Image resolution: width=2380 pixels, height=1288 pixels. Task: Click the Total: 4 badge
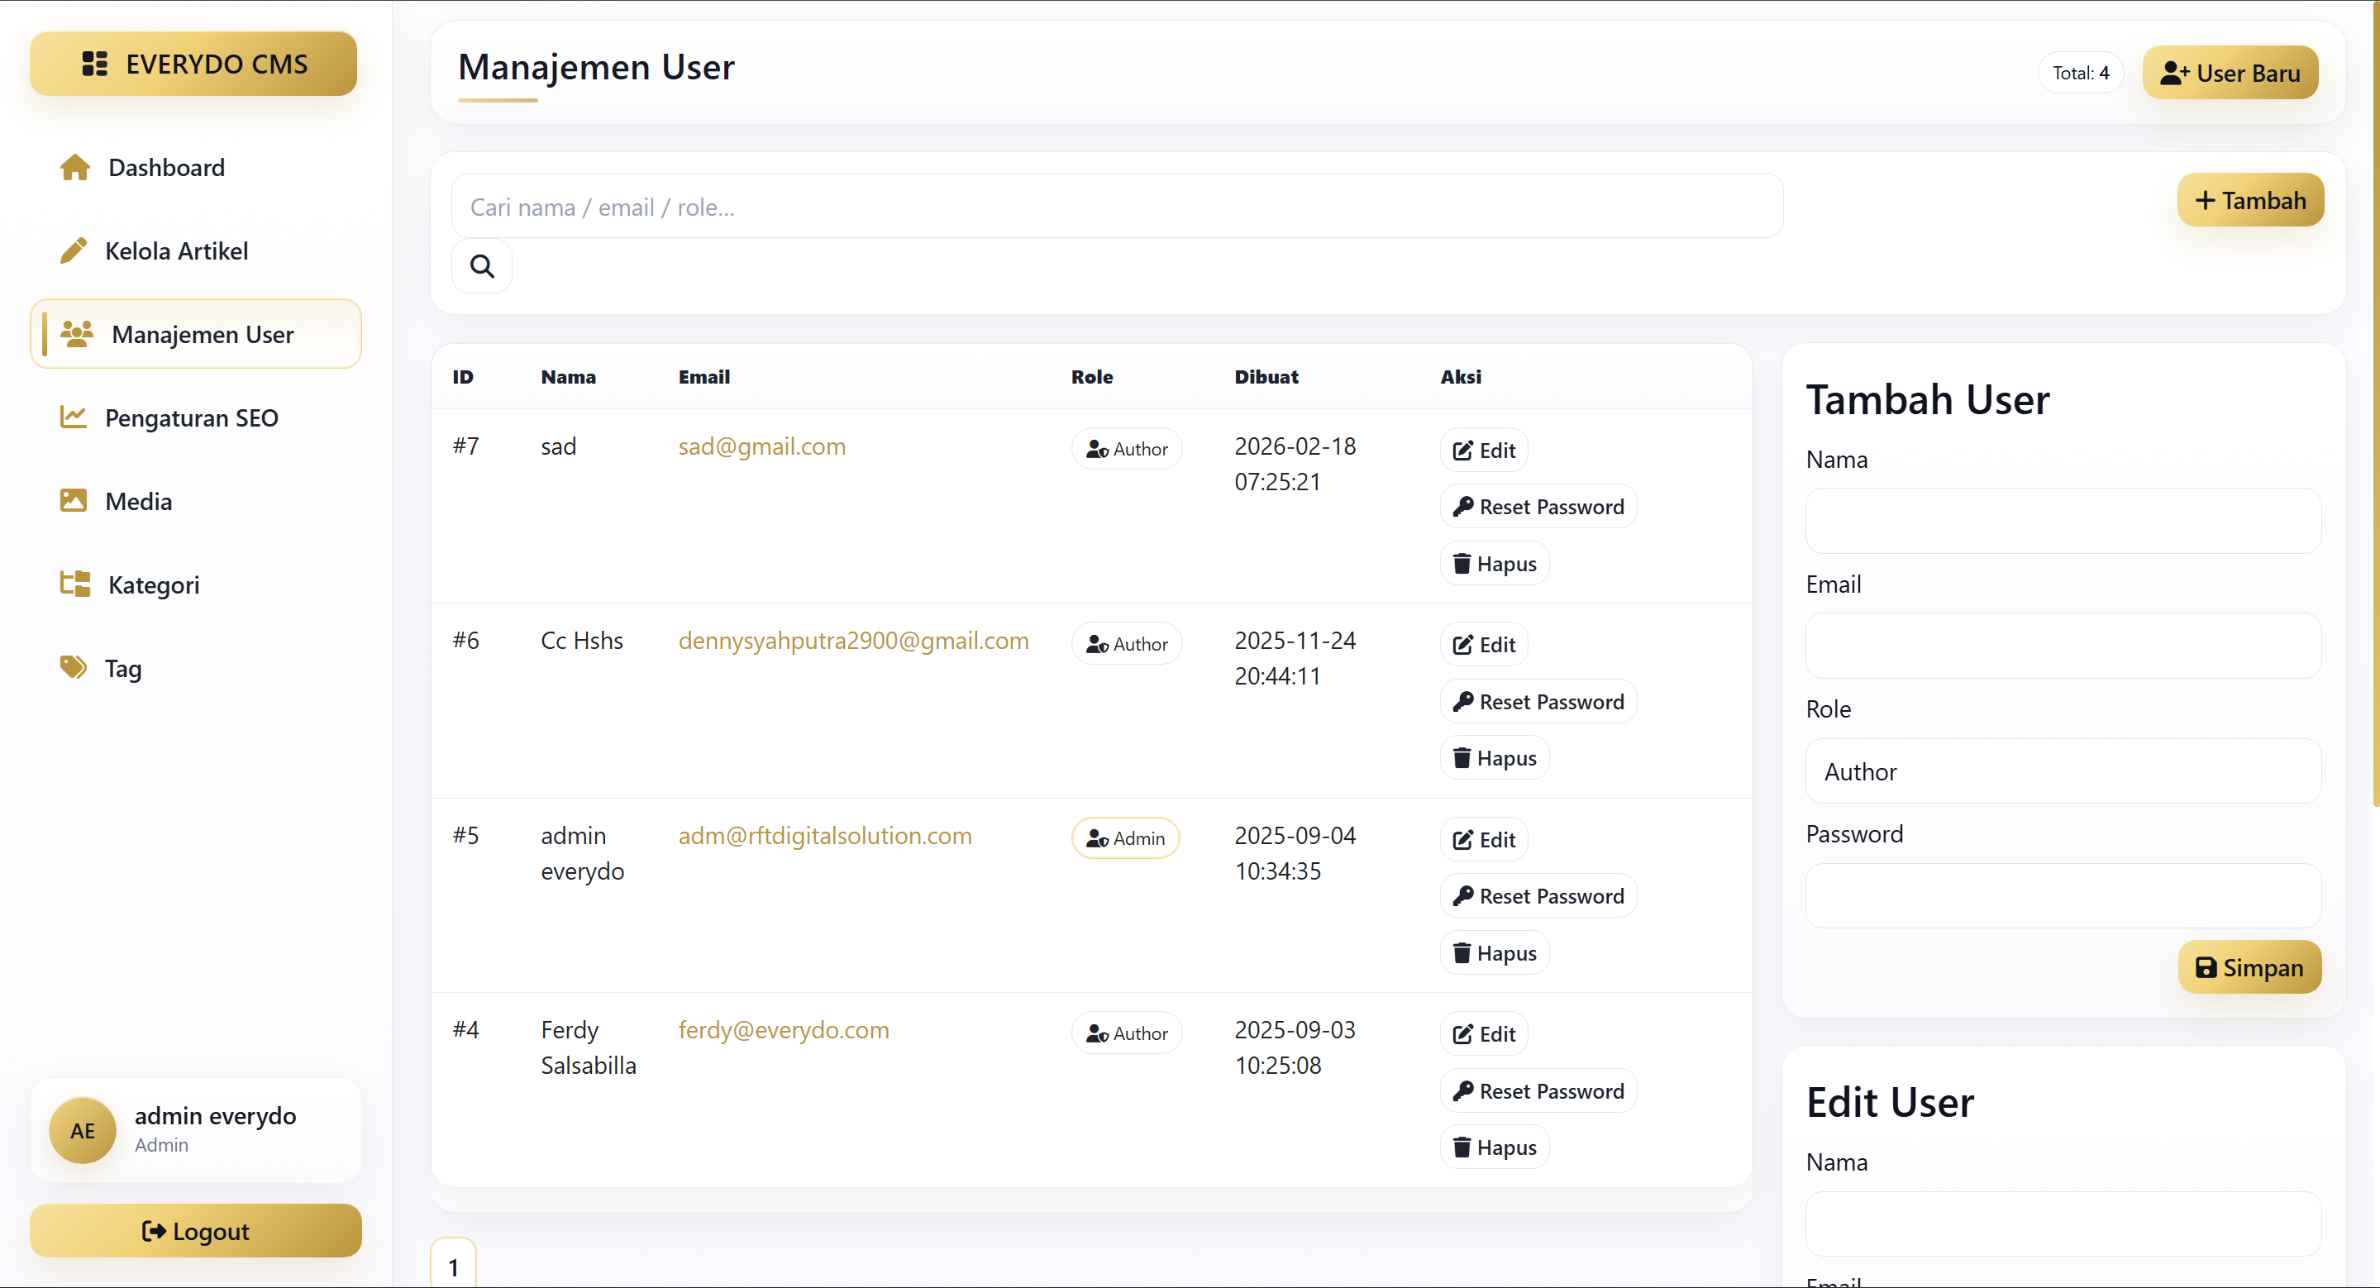2080,73
